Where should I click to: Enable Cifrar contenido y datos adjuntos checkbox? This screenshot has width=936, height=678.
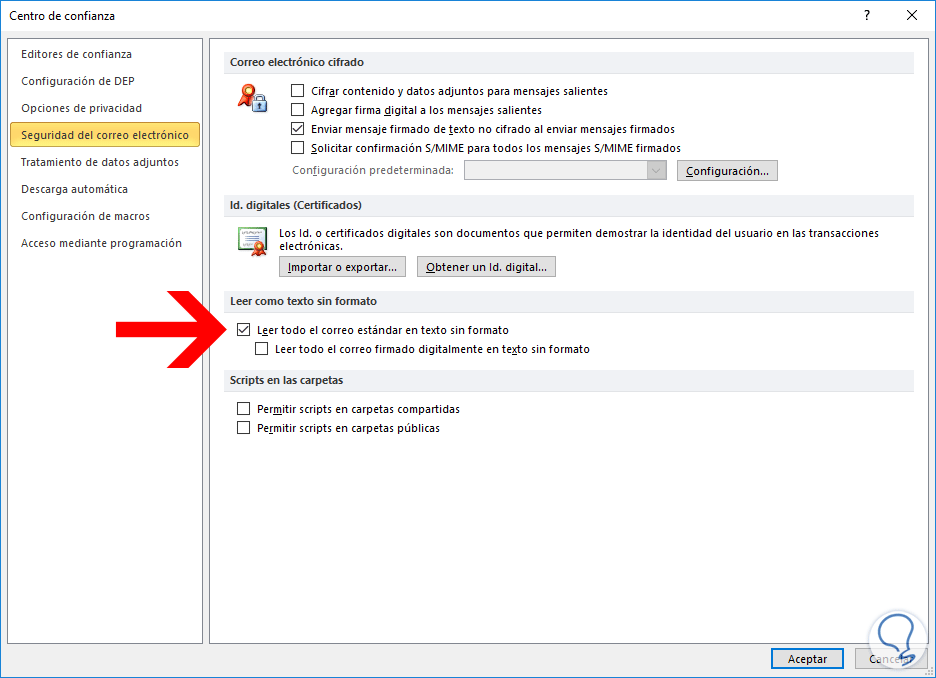coord(297,91)
